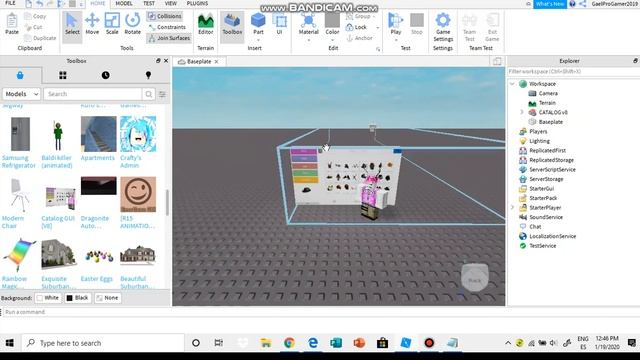This screenshot has width=640, height=360.
Task: Open Toolbox search filter options
Action: pos(162,94)
